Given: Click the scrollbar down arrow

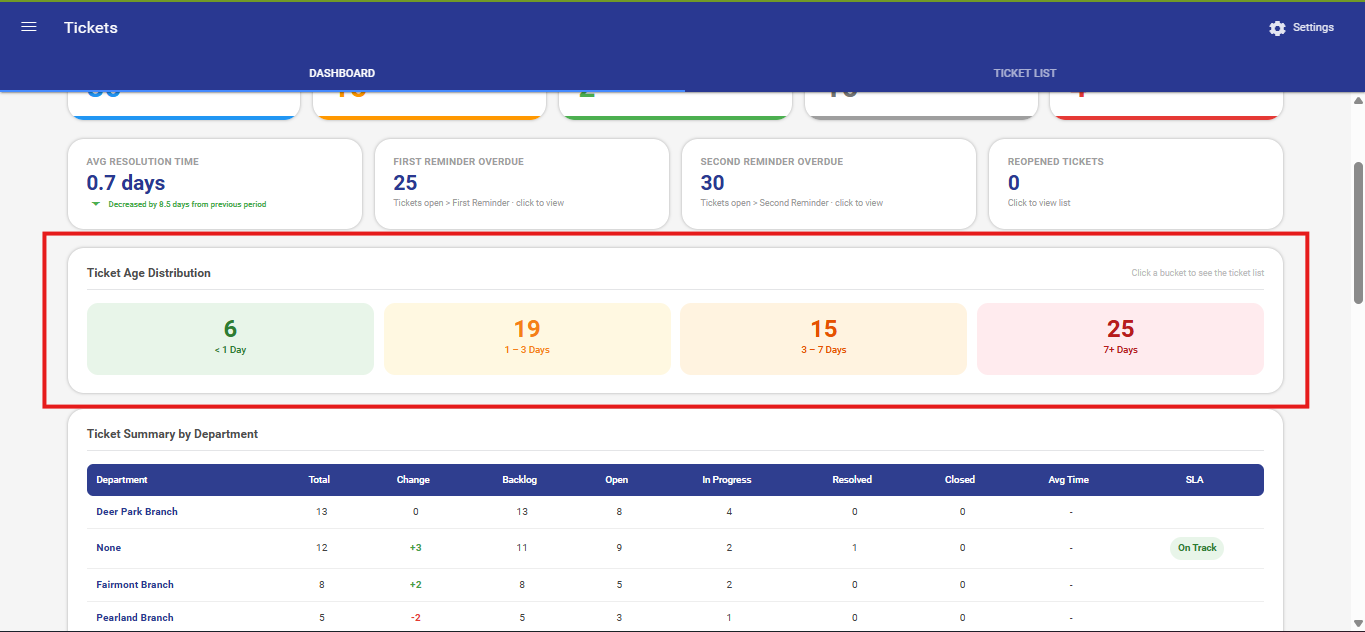Looking at the screenshot, I should (x=1358, y=624).
